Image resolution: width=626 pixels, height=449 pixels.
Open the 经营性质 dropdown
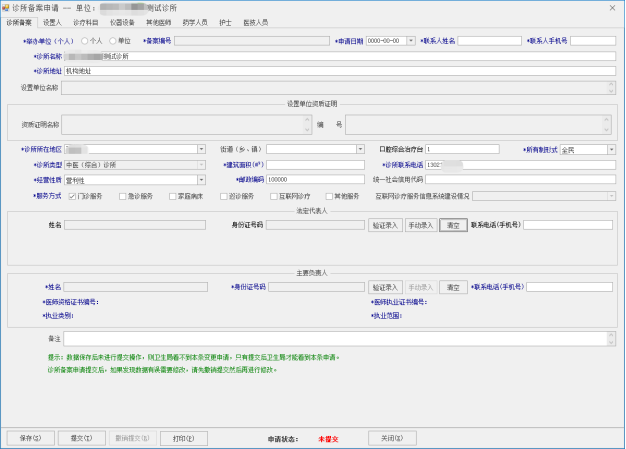[201, 180]
